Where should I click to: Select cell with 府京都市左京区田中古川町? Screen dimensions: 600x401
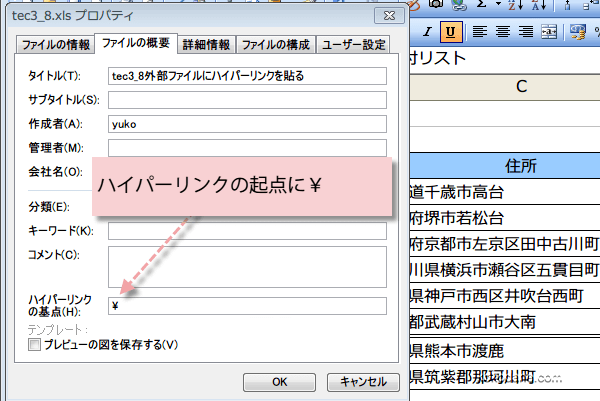click(505, 244)
